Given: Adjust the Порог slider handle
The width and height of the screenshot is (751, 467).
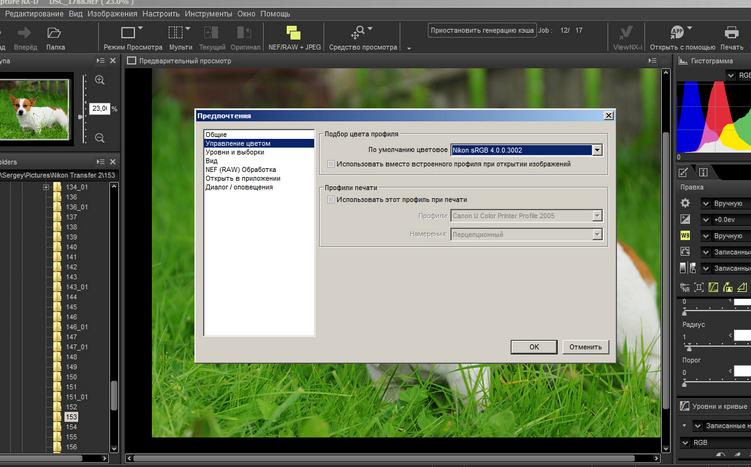Looking at the screenshot, I should (x=684, y=383).
